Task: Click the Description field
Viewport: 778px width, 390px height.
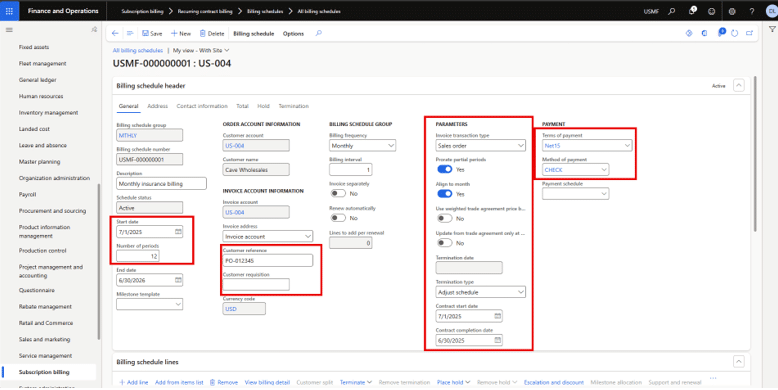Action: 161,184
